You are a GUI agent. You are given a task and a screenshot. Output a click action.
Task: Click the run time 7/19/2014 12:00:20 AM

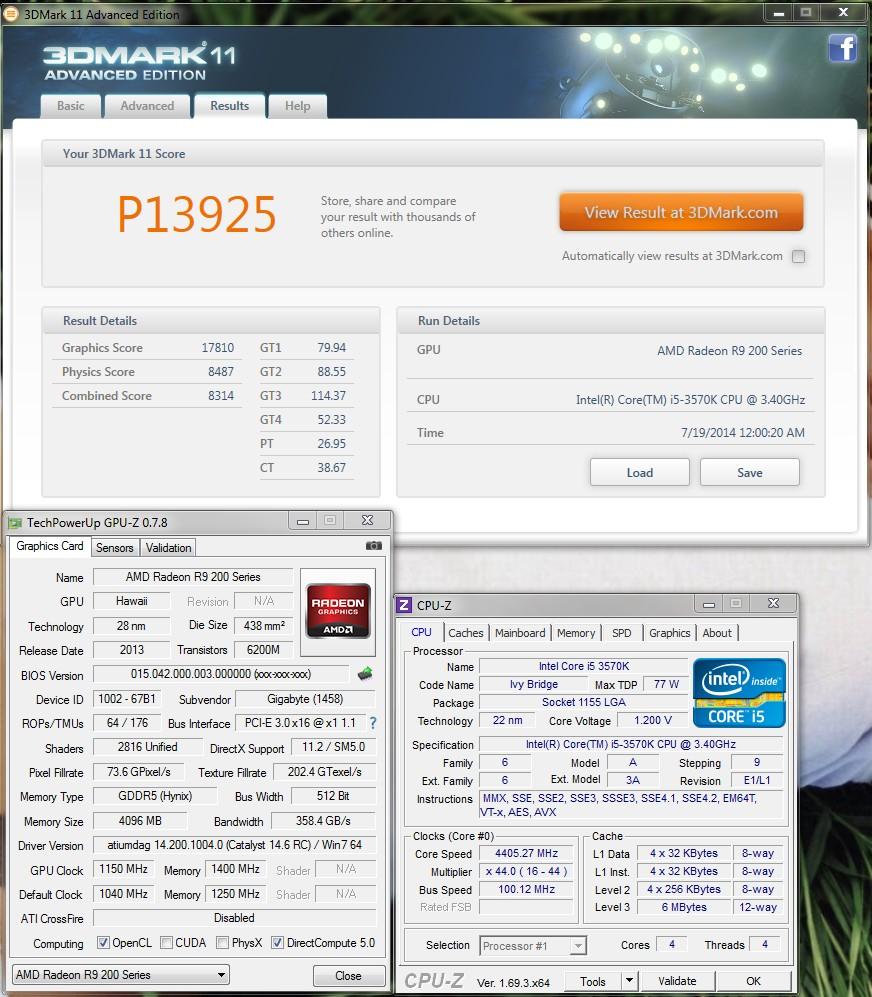click(742, 432)
